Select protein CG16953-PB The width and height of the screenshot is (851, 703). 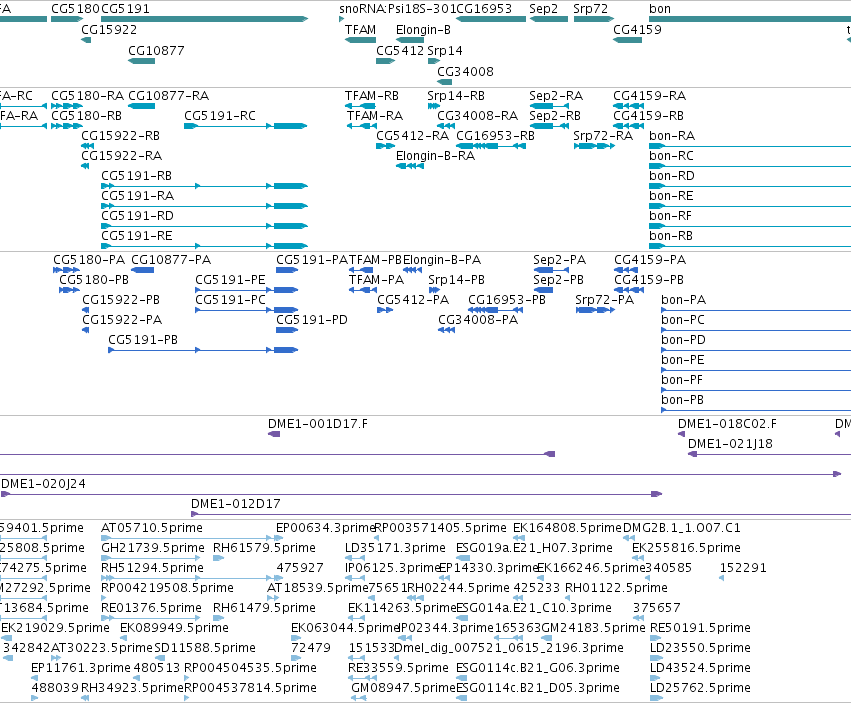click(x=496, y=310)
